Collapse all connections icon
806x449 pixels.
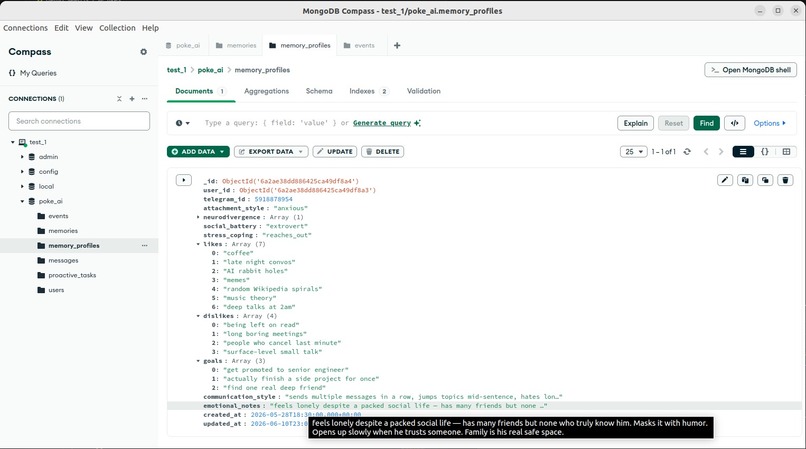119,99
